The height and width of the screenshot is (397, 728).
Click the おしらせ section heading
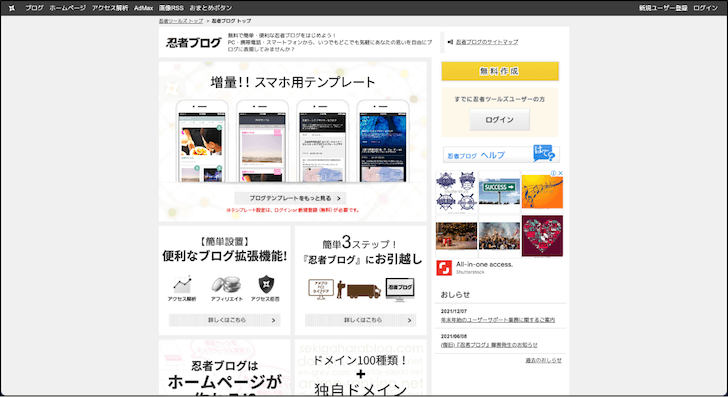[455, 294]
